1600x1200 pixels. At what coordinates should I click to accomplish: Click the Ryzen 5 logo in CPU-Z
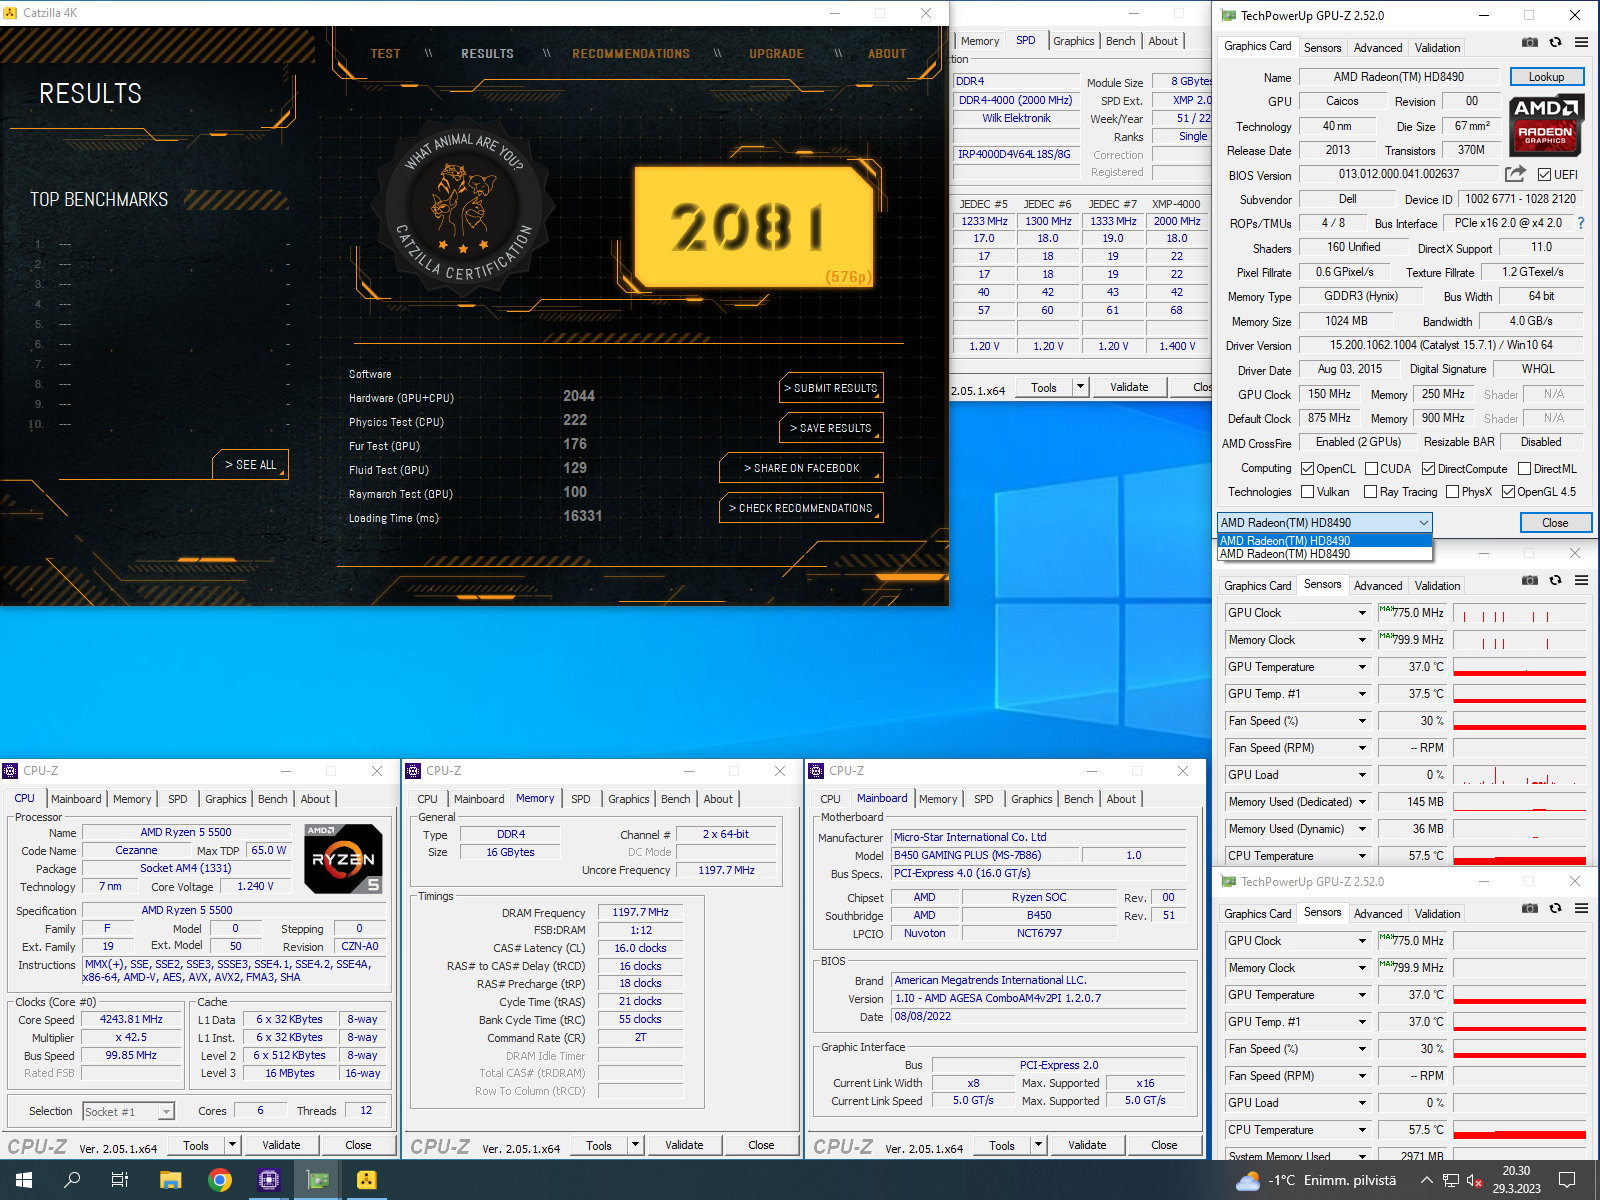343,858
